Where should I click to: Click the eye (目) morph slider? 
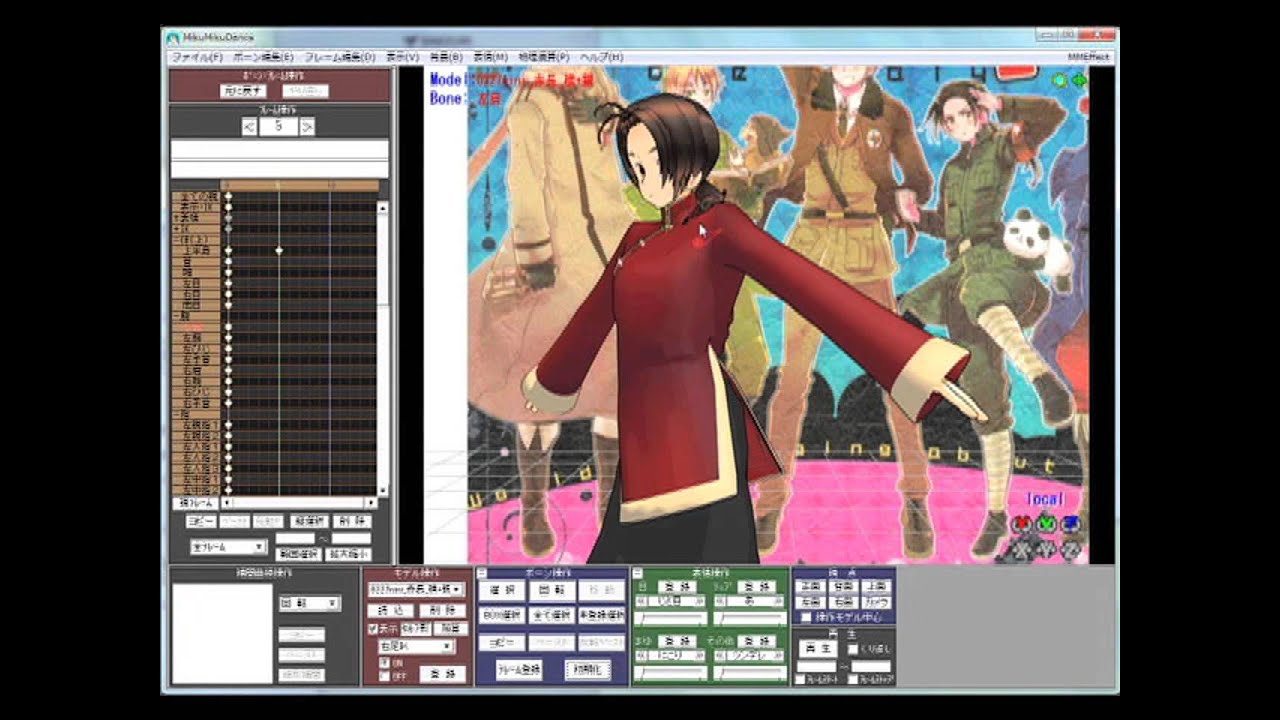point(671,618)
